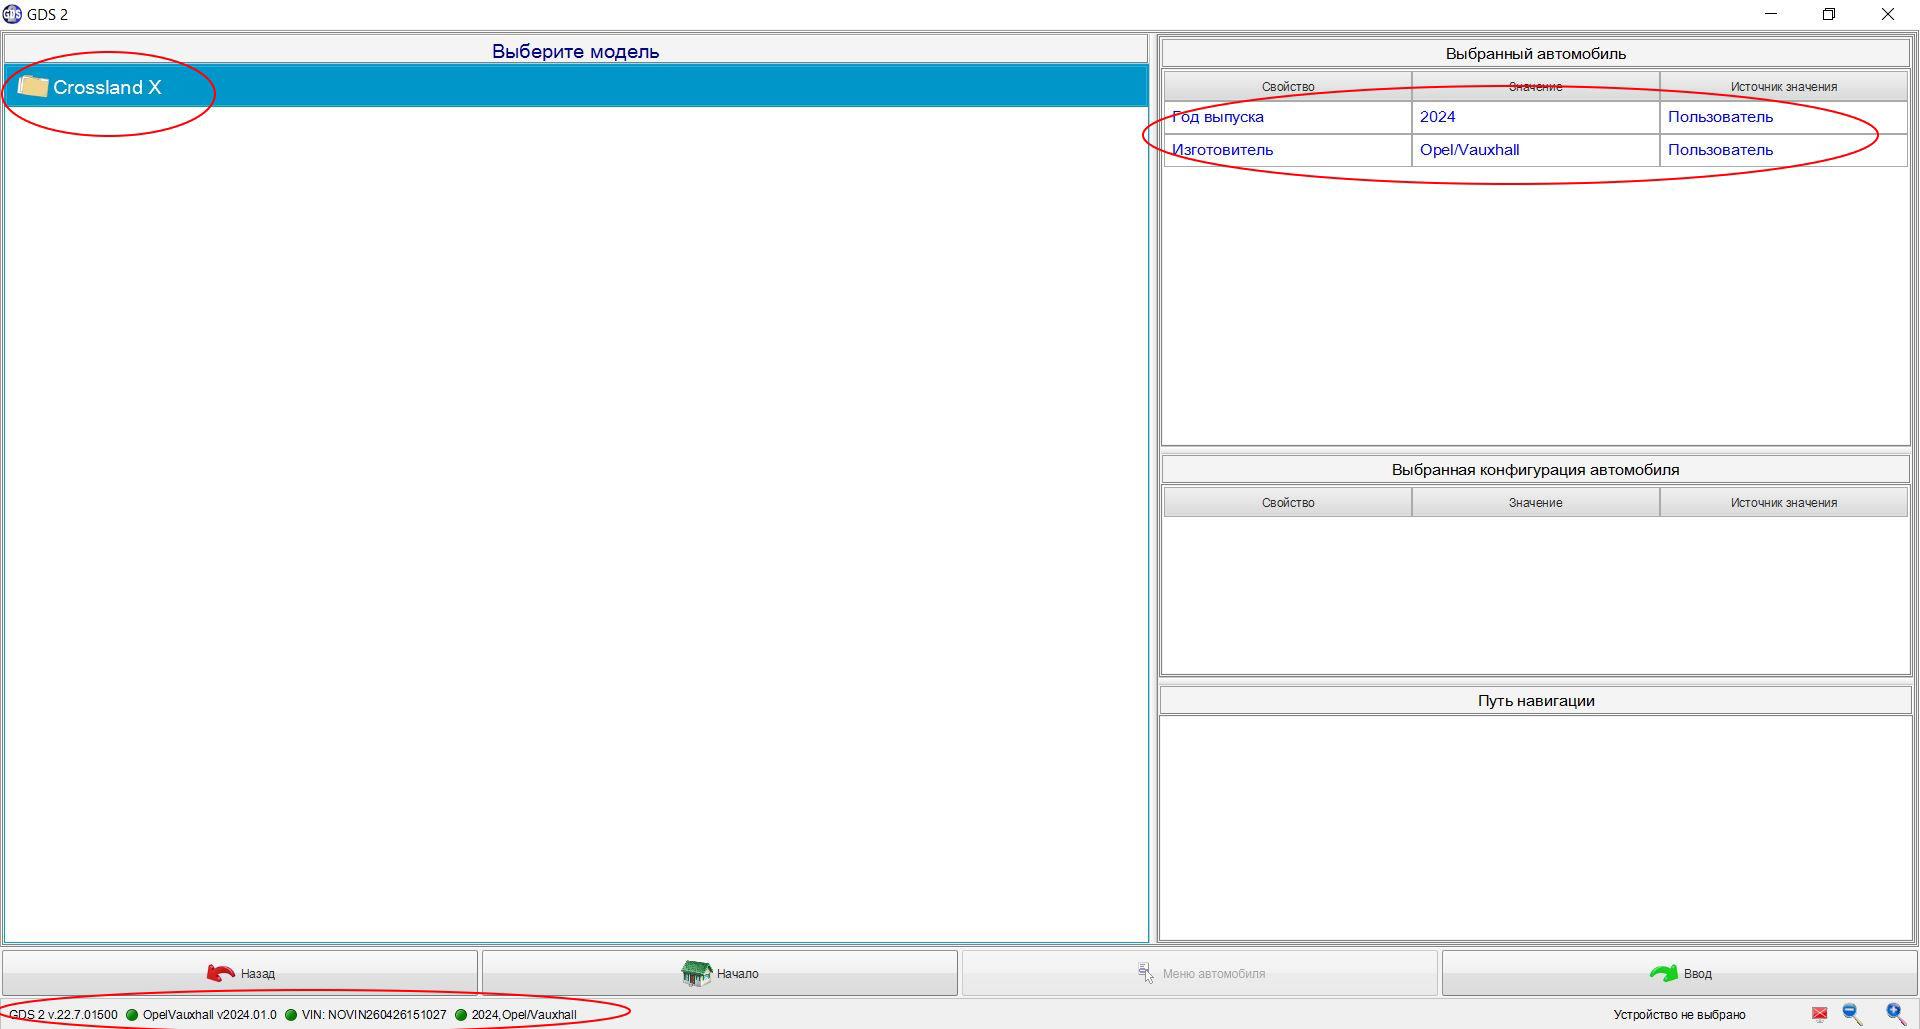Click the zoom out magnifier icon

(1853, 1014)
